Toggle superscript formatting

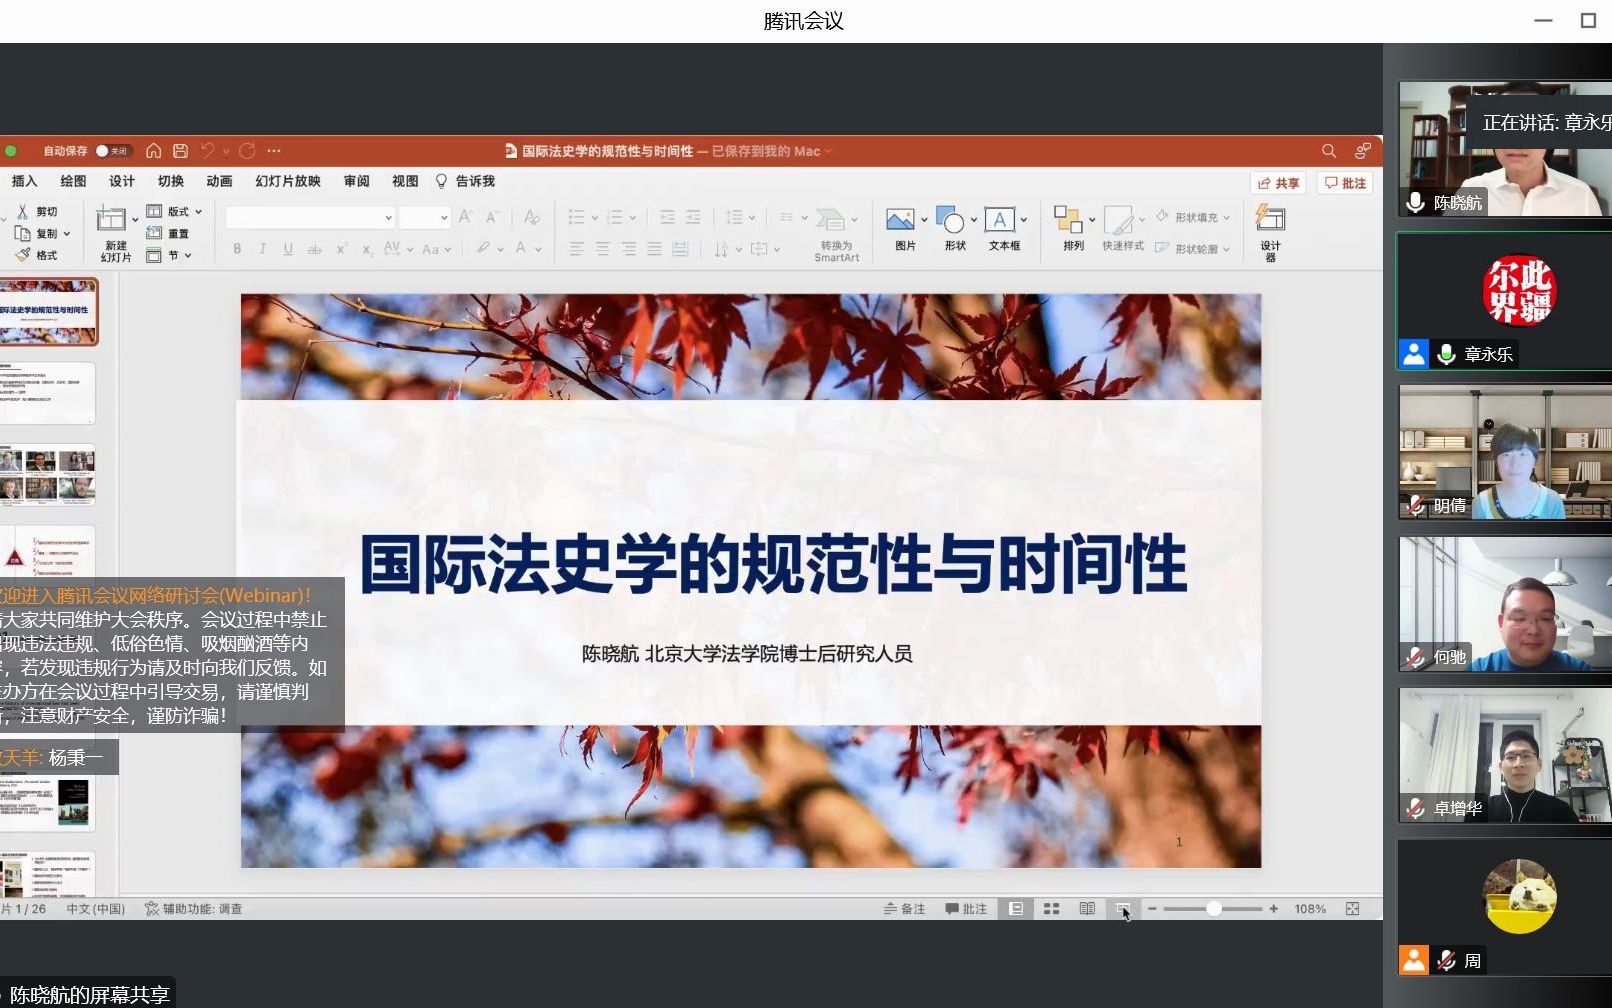coord(341,249)
